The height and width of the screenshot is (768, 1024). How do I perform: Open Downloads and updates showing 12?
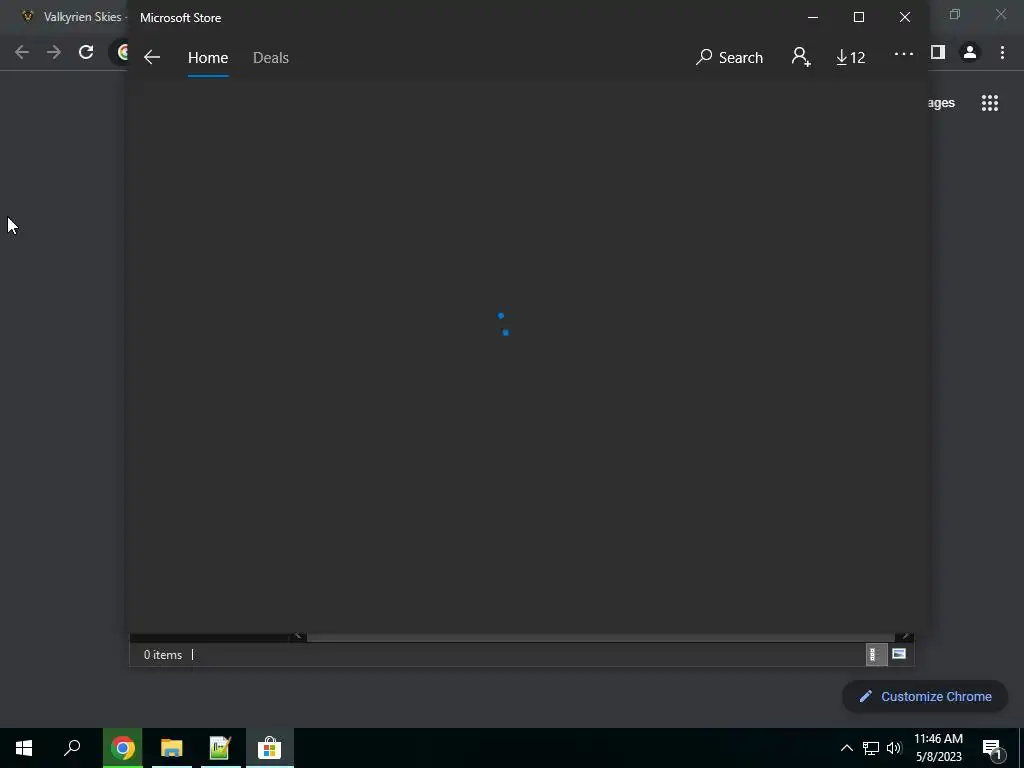850,57
